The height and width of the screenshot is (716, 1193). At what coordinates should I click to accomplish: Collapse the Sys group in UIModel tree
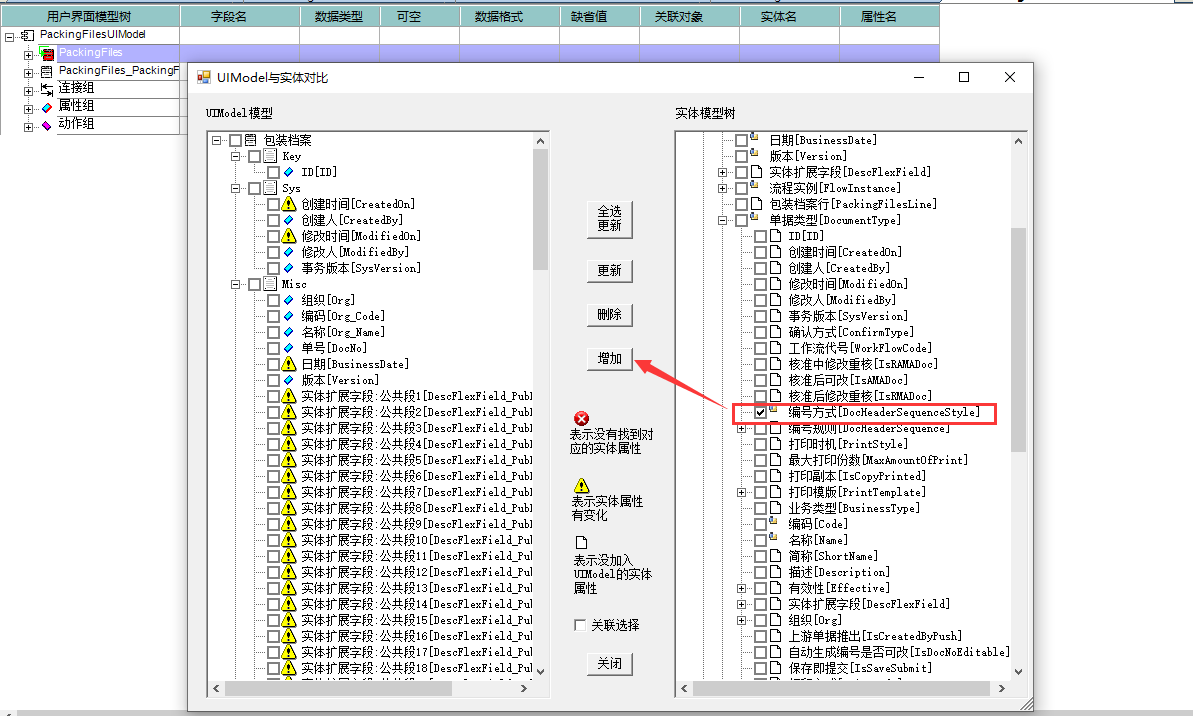click(x=236, y=188)
